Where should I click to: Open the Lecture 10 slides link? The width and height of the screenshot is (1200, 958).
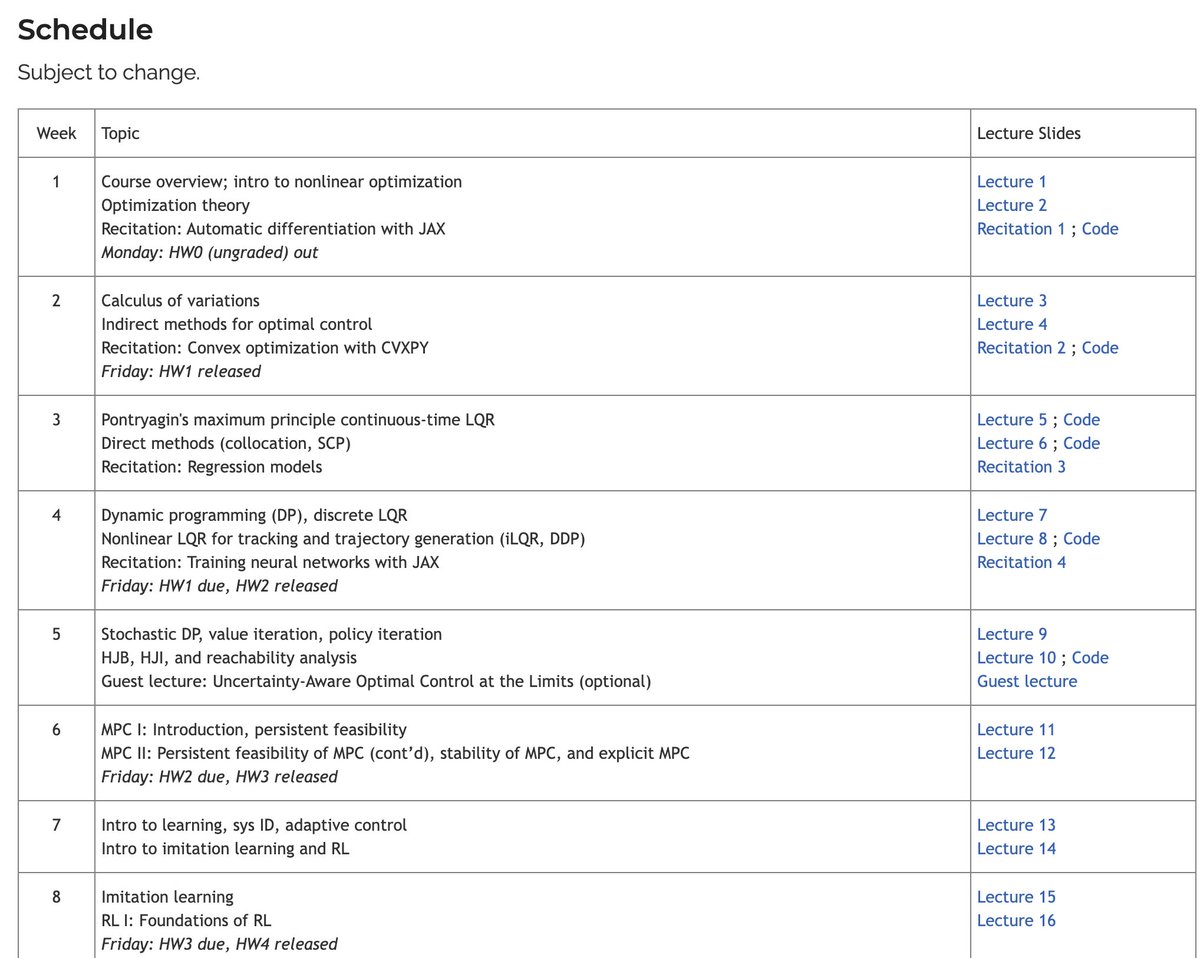[x=1016, y=658]
